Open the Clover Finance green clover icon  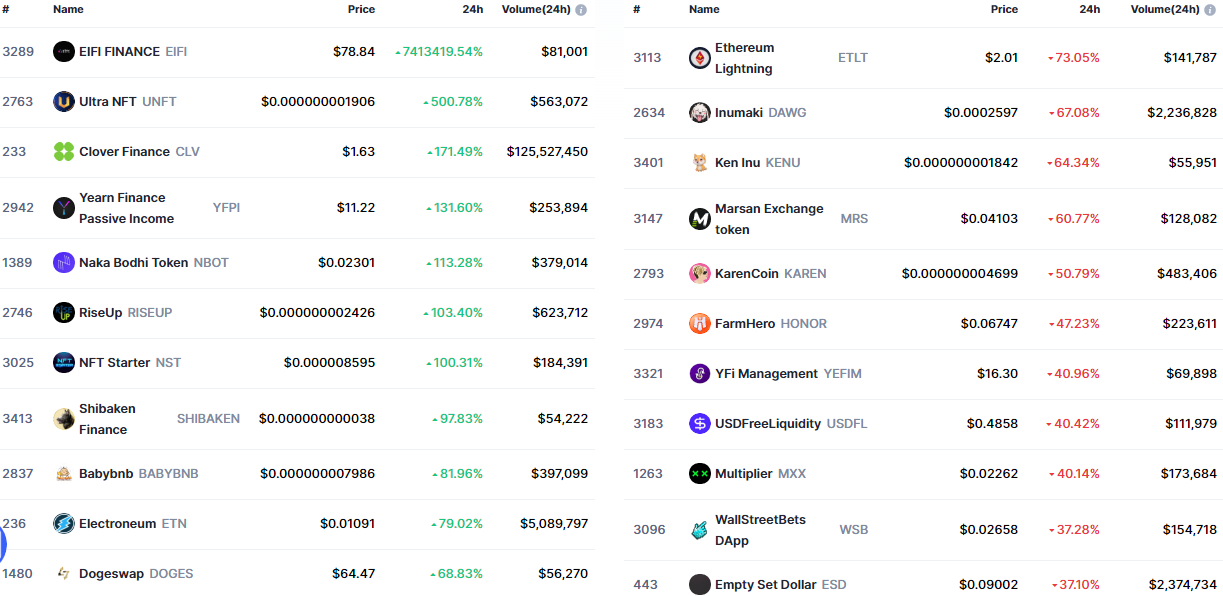[x=64, y=151]
